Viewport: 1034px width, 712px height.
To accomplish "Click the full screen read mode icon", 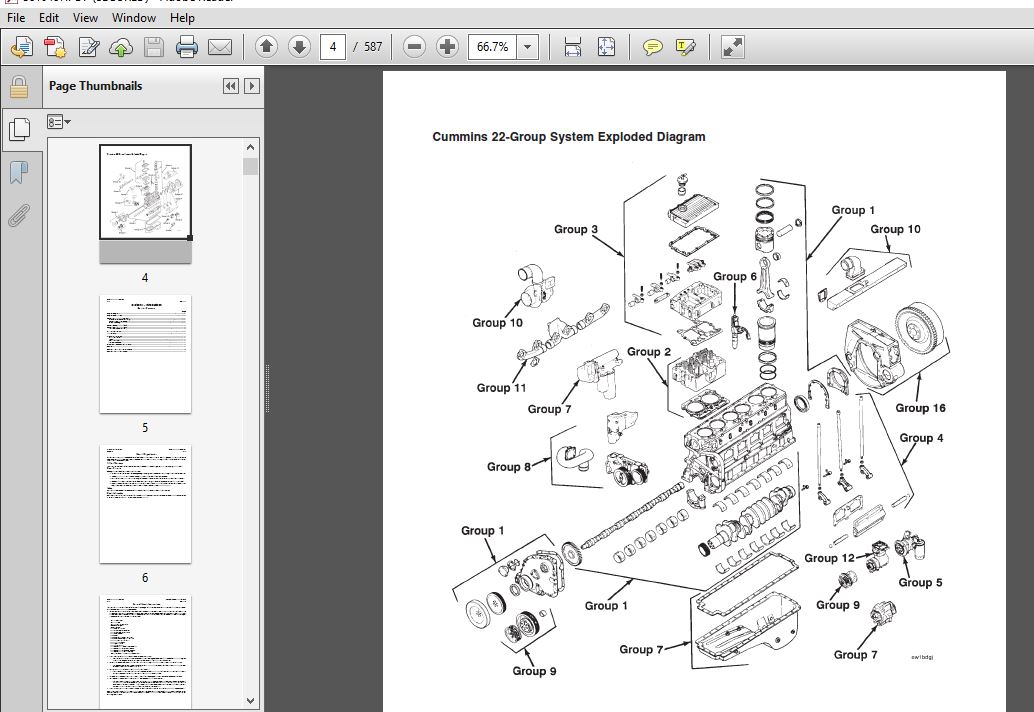I will click(733, 47).
